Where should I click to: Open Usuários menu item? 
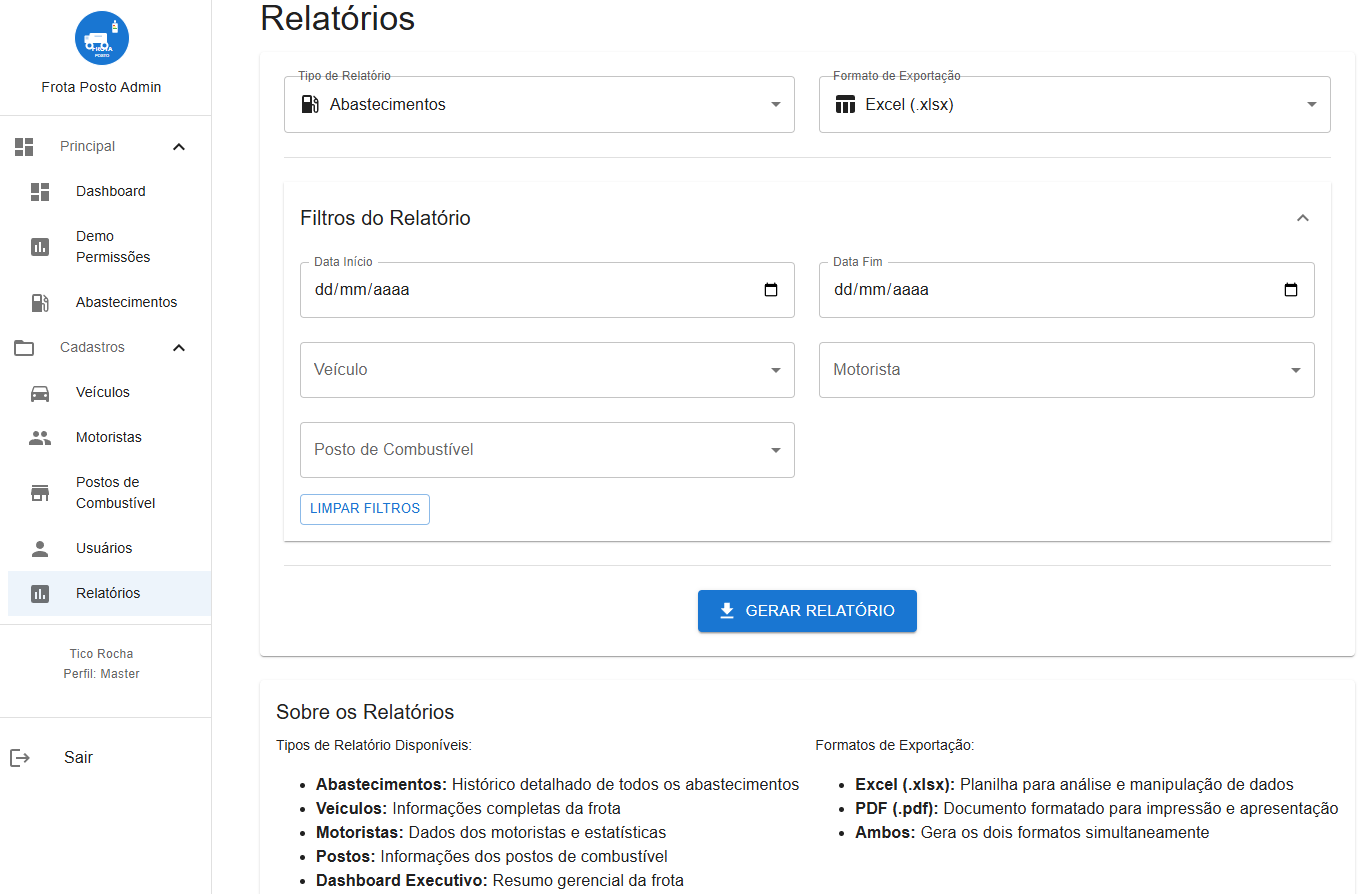pyautogui.click(x=109, y=548)
